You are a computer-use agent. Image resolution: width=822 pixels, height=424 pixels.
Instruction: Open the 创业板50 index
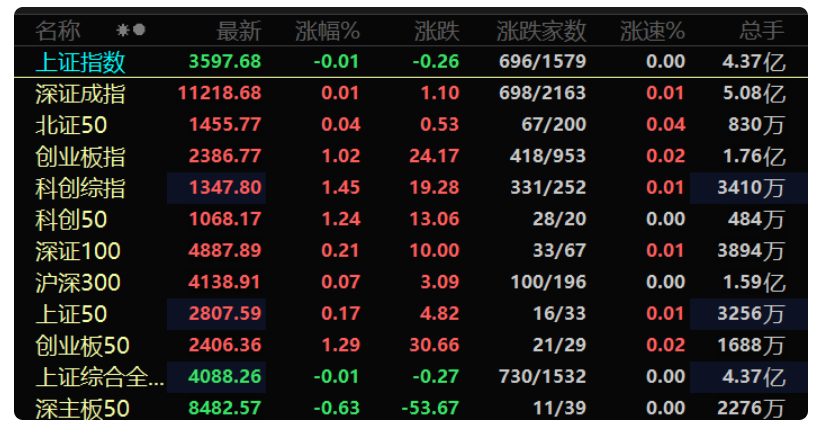click(x=82, y=345)
